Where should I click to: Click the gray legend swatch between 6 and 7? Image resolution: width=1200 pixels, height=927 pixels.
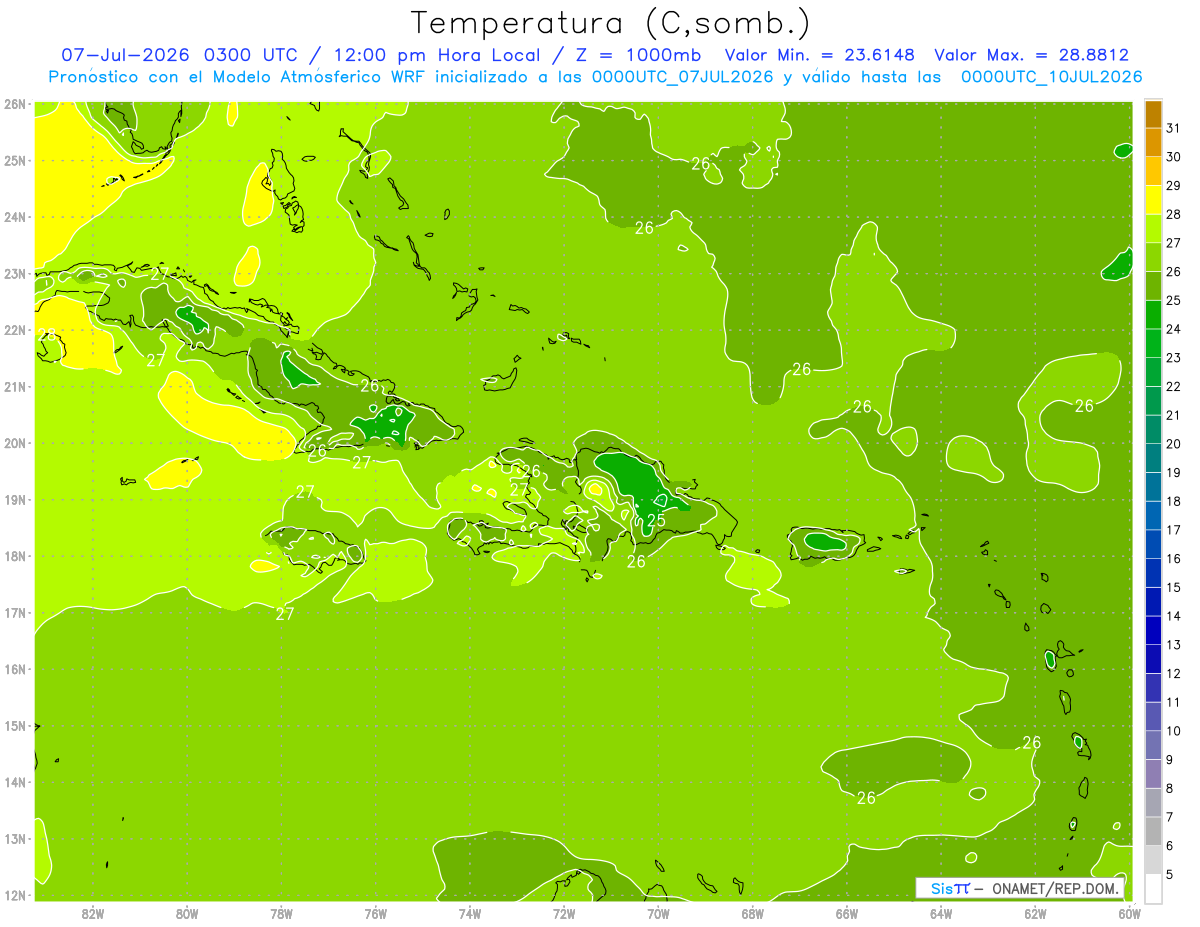[x=1153, y=830]
